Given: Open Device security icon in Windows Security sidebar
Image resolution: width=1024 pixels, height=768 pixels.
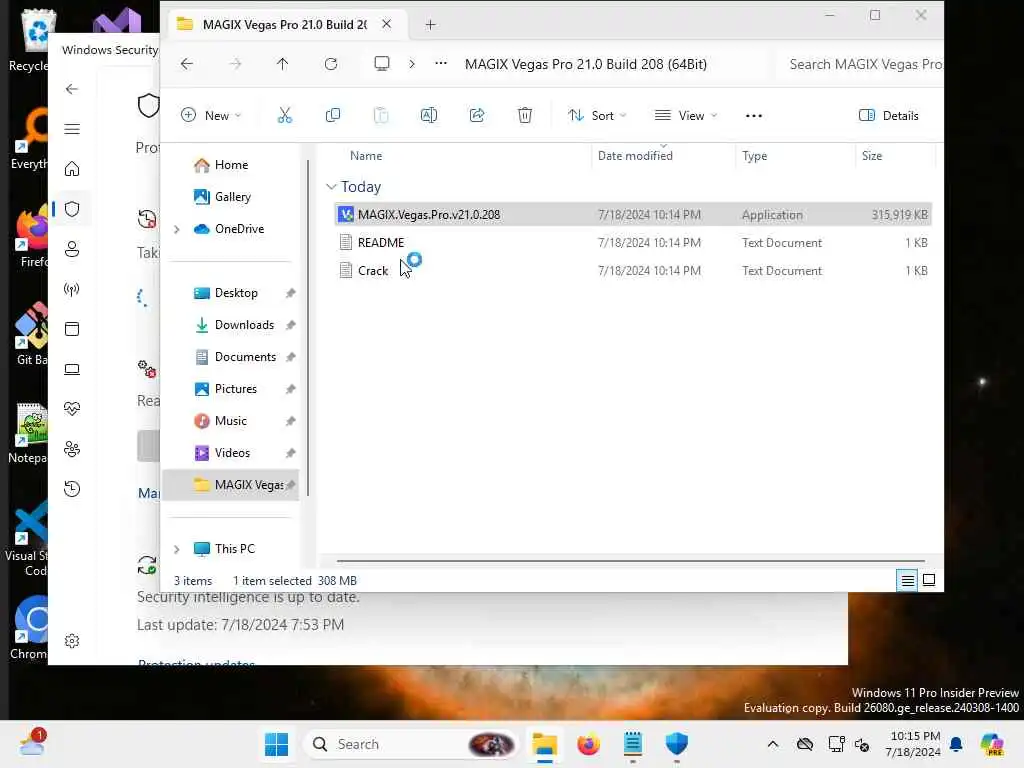Looking at the screenshot, I should coord(72,370).
